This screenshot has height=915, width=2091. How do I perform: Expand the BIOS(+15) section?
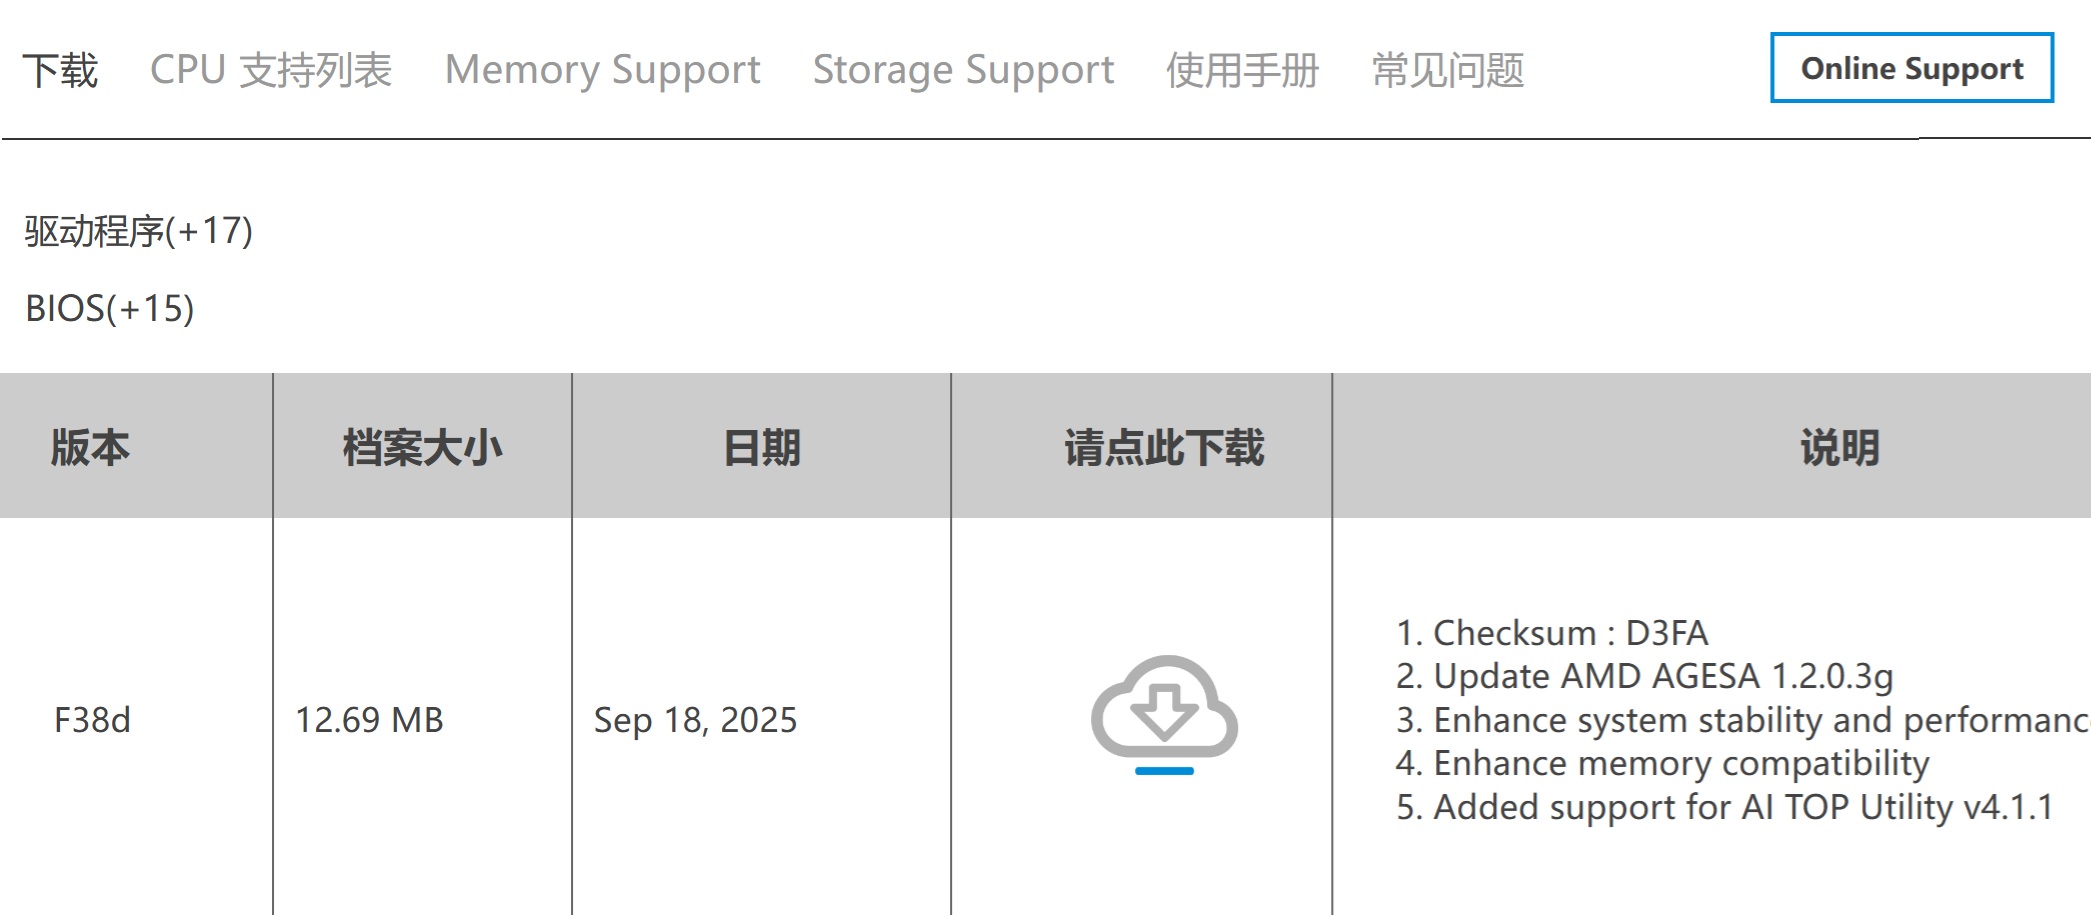pyautogui.click(x=110, y=310)
